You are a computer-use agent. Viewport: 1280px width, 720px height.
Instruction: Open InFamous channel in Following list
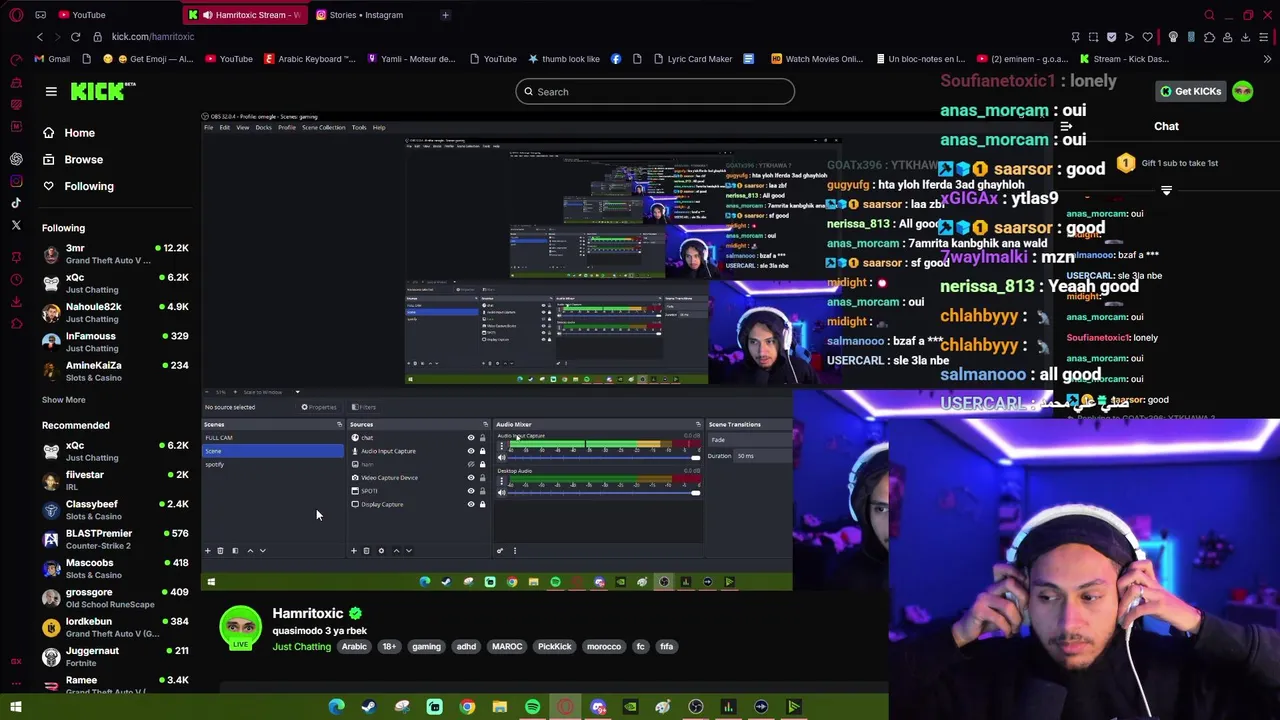[115, 342]
